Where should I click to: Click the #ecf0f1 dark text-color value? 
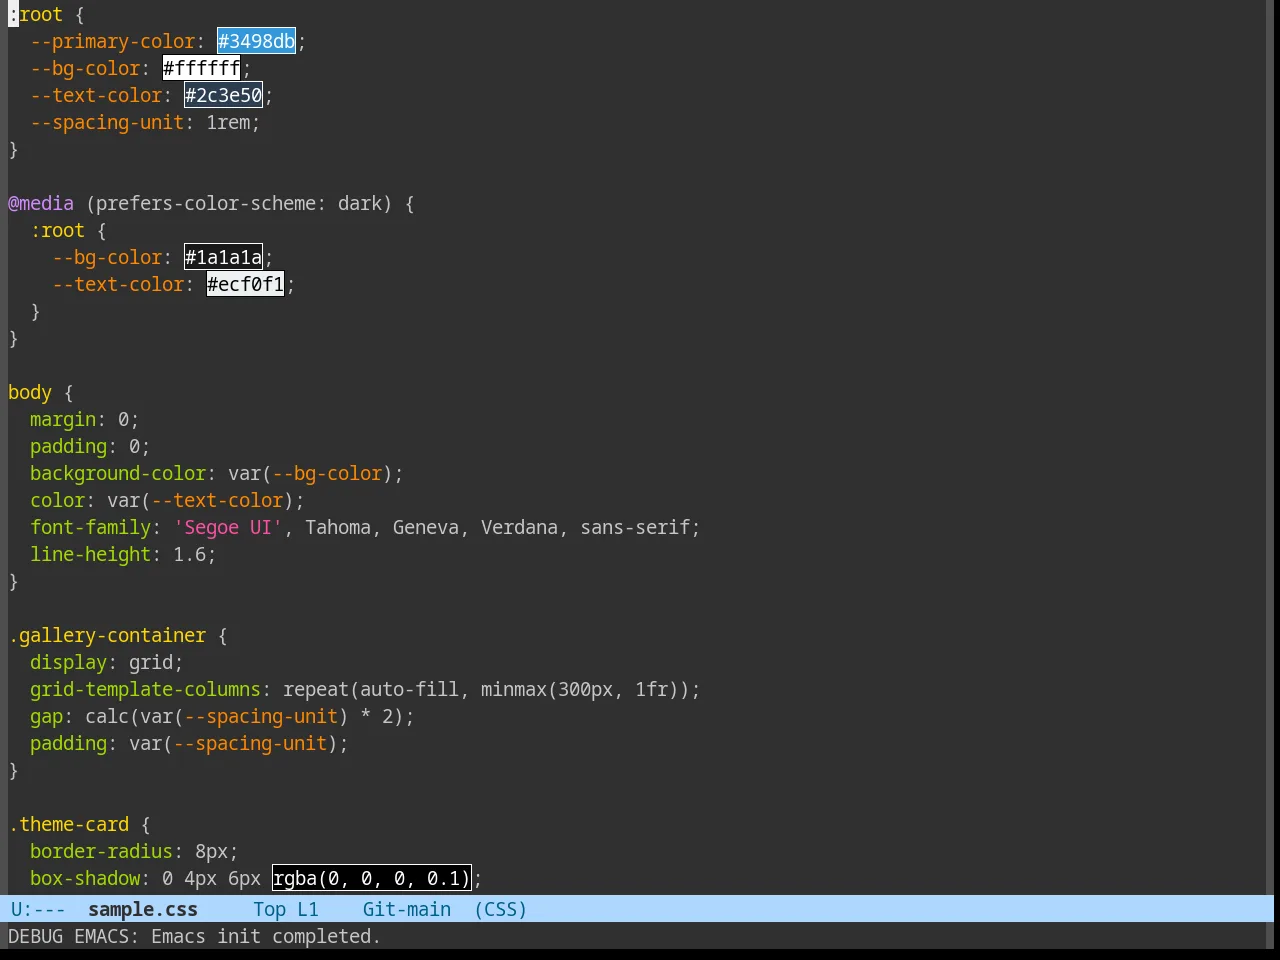(245, 284)
